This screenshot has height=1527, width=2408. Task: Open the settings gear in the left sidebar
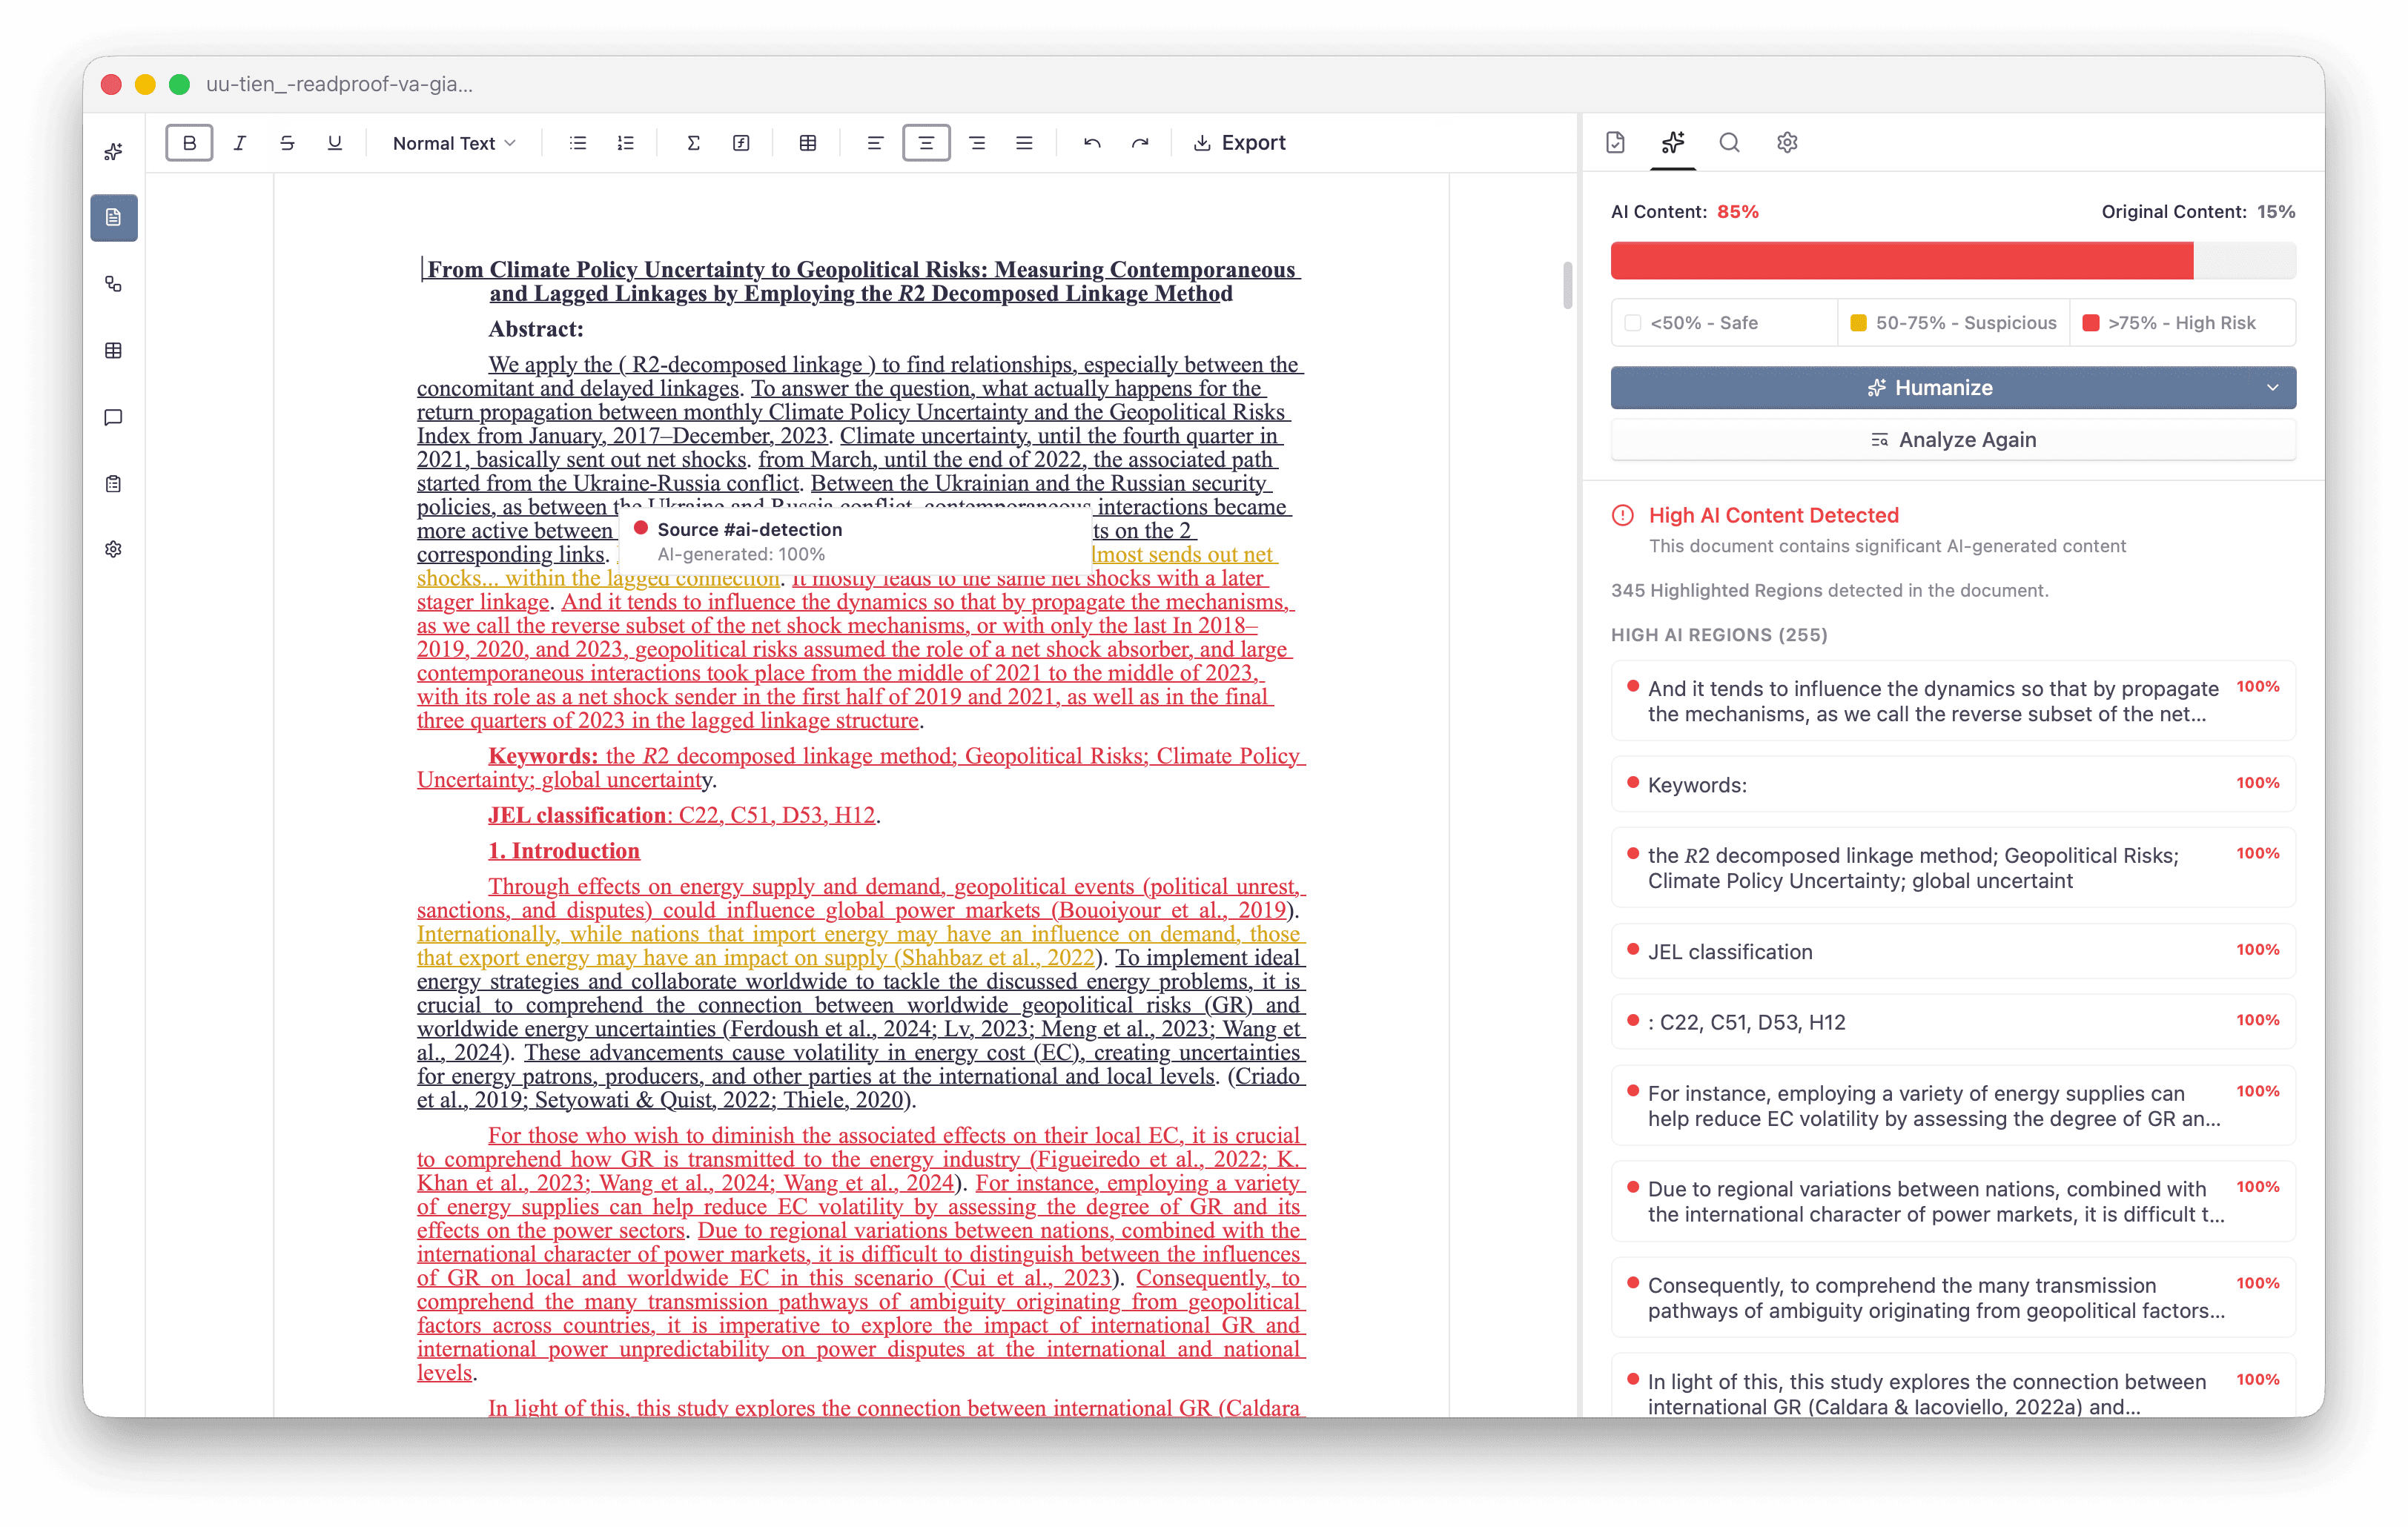(x=113, y=549)
